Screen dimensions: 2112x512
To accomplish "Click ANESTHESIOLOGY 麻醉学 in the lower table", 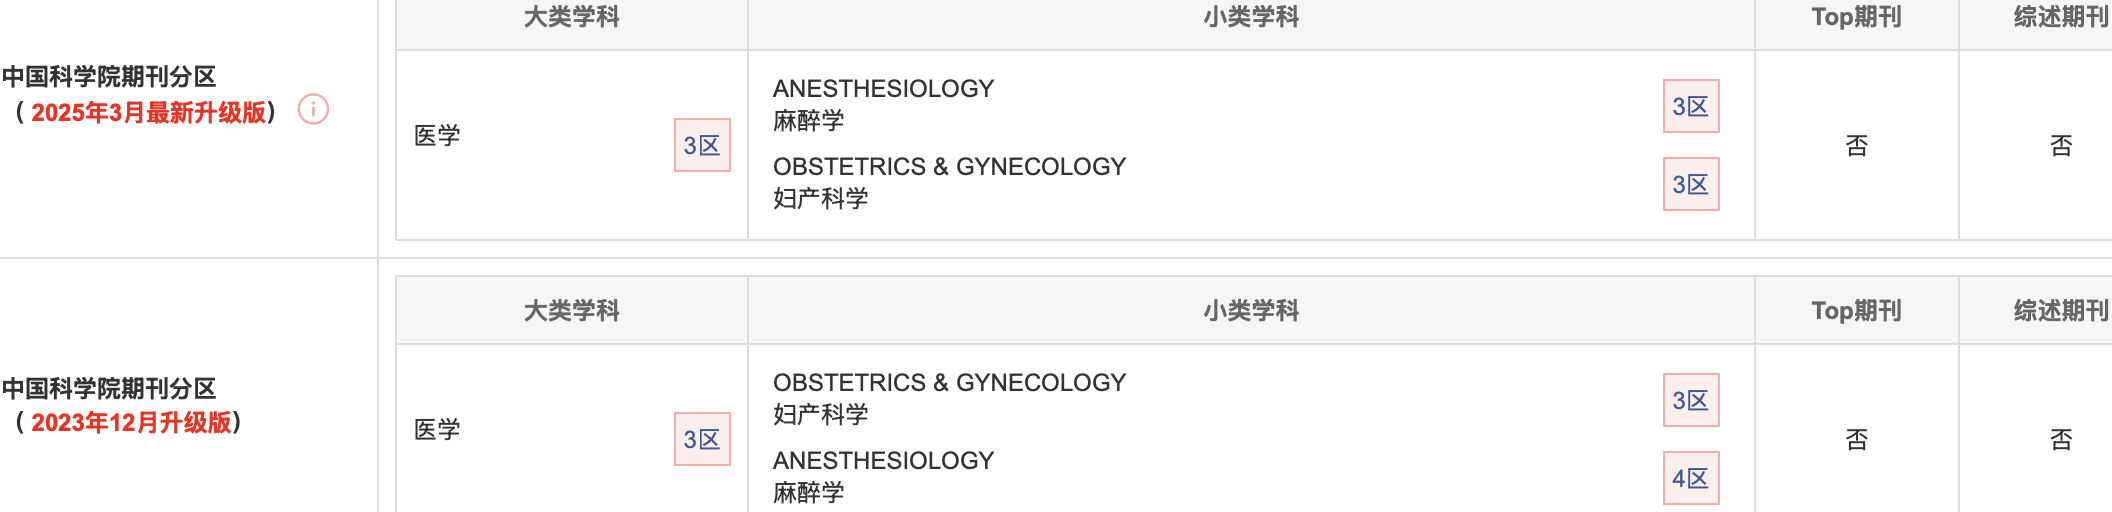I will coord(884,476).
